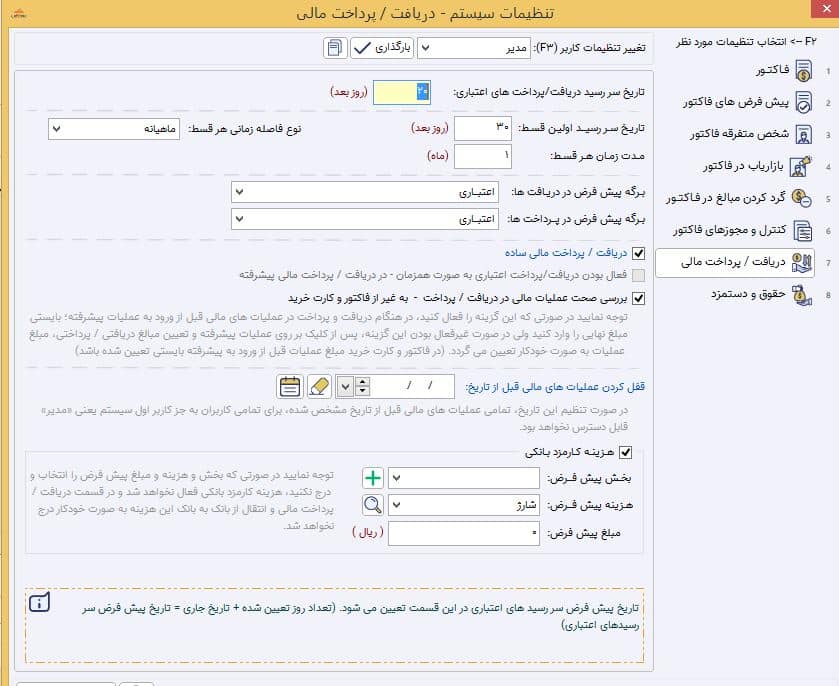Click the فاکتور invoice icon in sidebar

click(803, 70)
